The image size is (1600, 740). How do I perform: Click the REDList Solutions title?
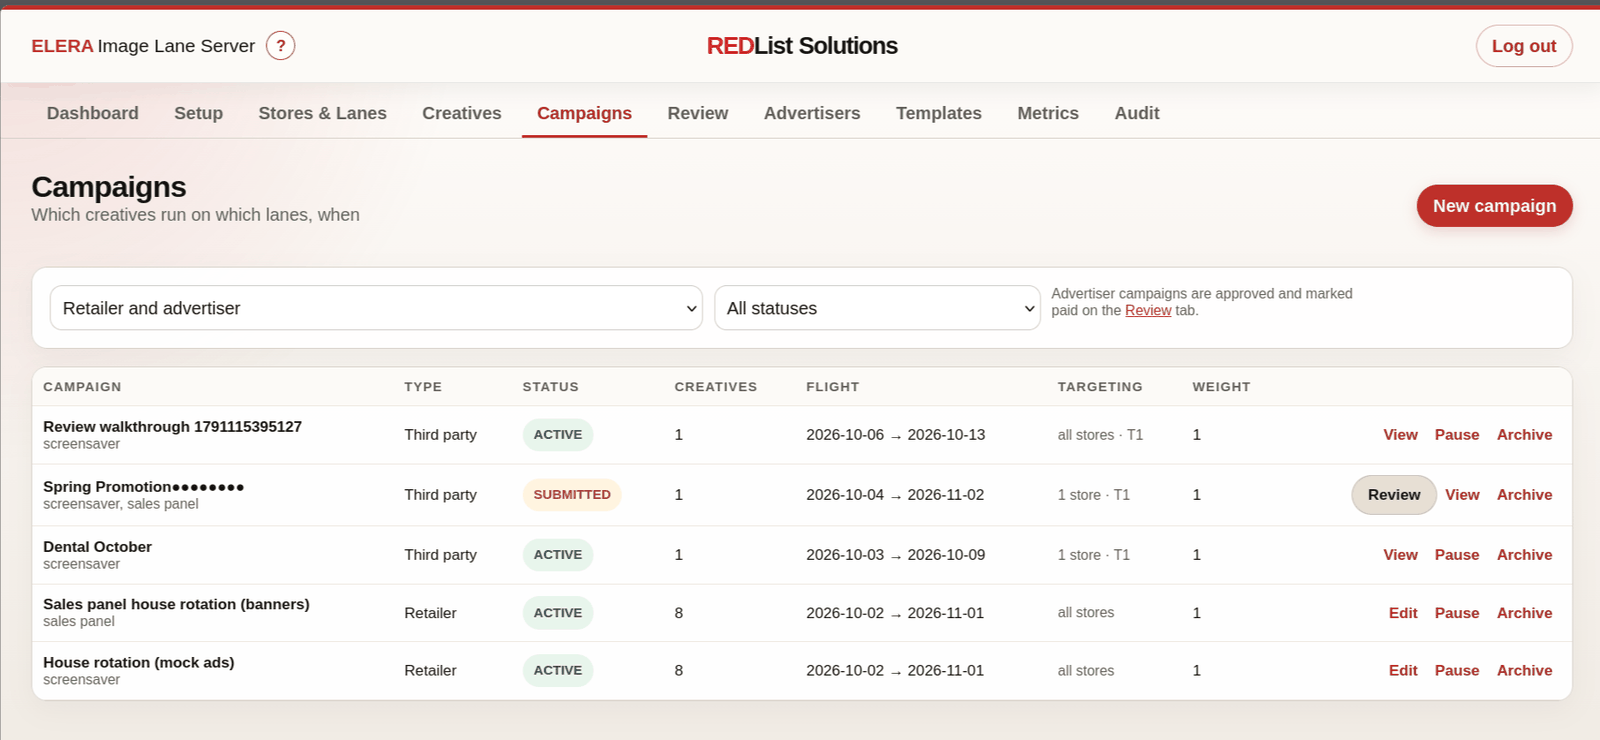click(802, 46)
